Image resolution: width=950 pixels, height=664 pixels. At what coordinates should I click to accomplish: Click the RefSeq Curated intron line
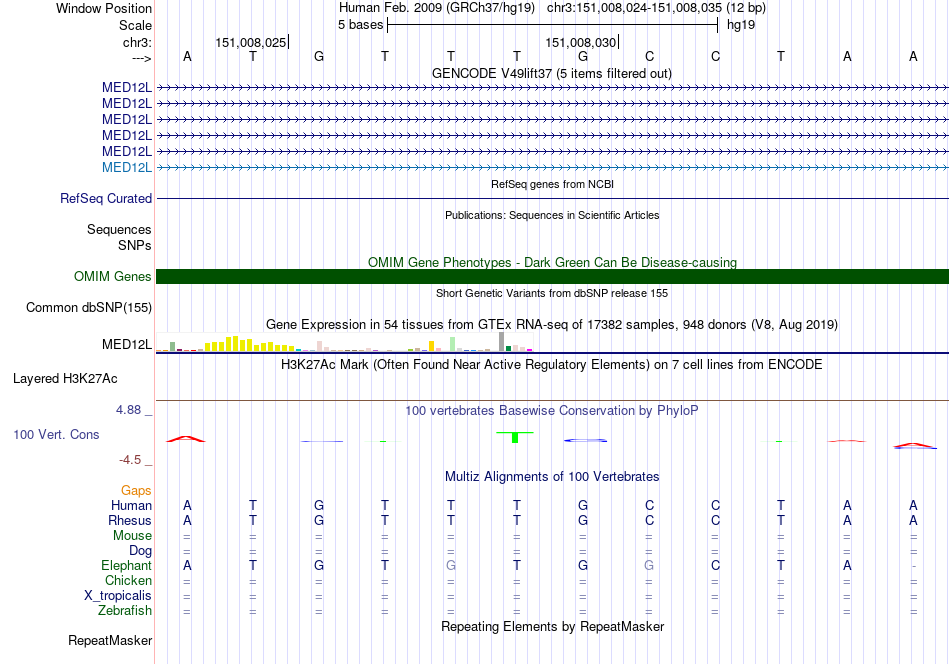(x=553, y=198)
